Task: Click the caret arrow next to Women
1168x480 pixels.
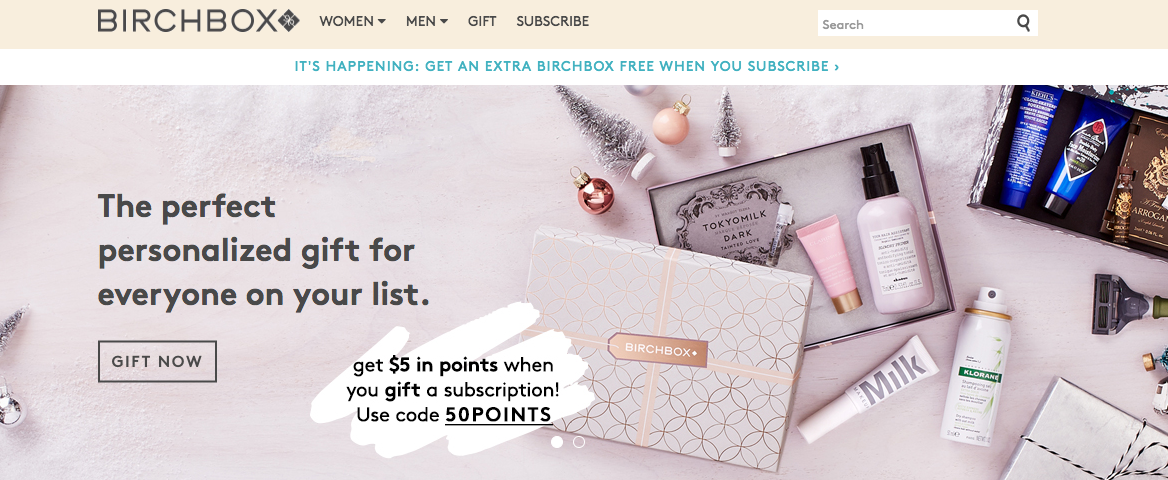Action: (x=381, y=22)
